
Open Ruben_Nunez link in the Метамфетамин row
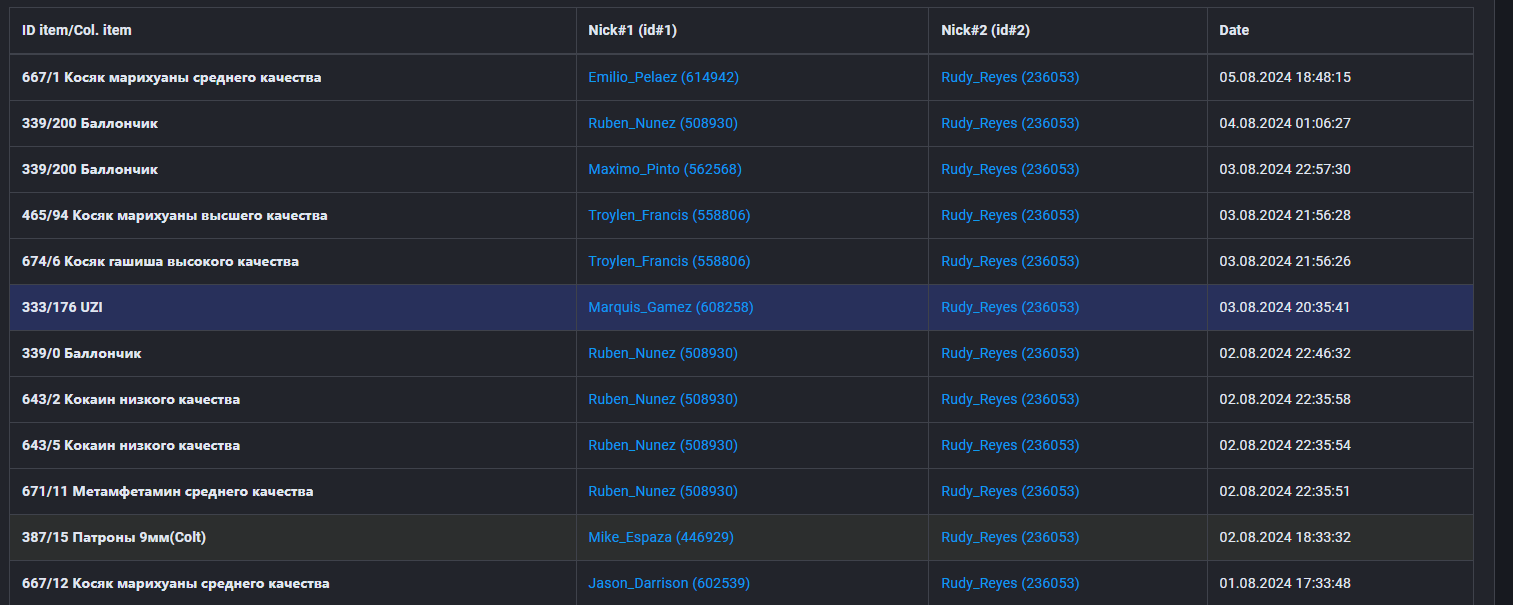coord(662,491)
